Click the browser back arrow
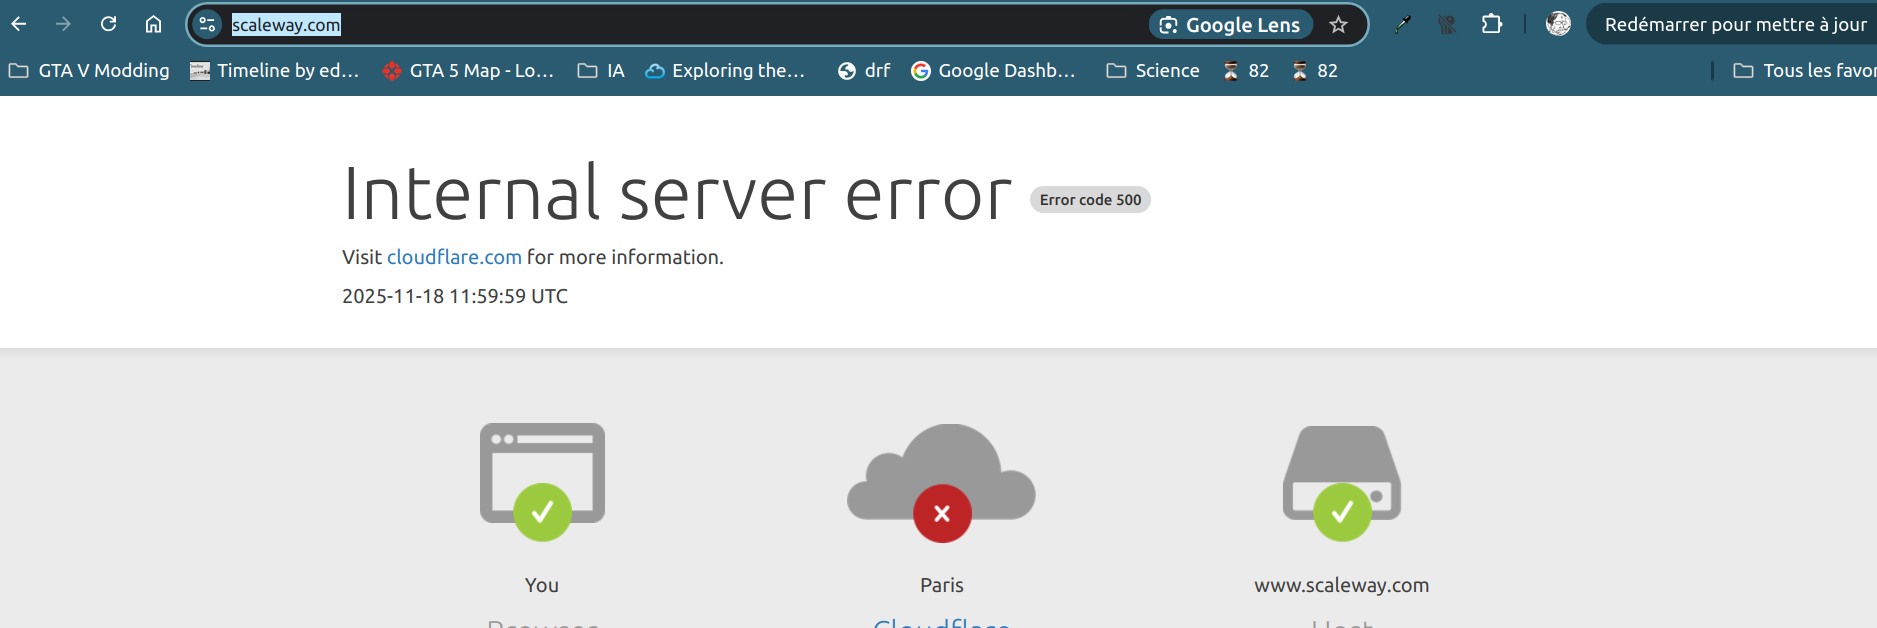Image resolution: width=1877 pixels, height=628 pixels. click(x=19, y=24)
